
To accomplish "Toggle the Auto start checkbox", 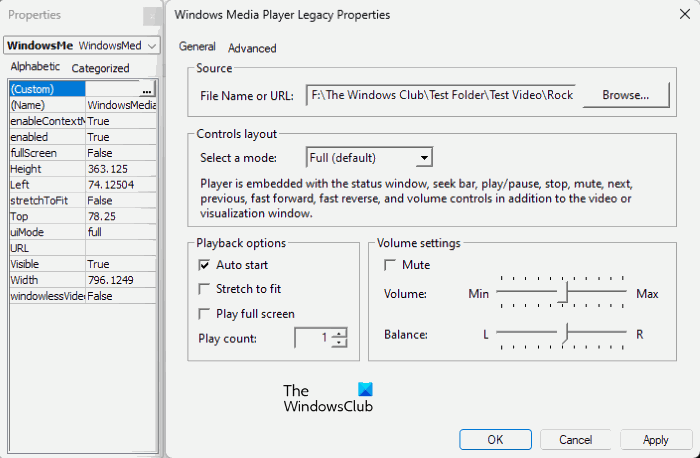I will point(204,265).
